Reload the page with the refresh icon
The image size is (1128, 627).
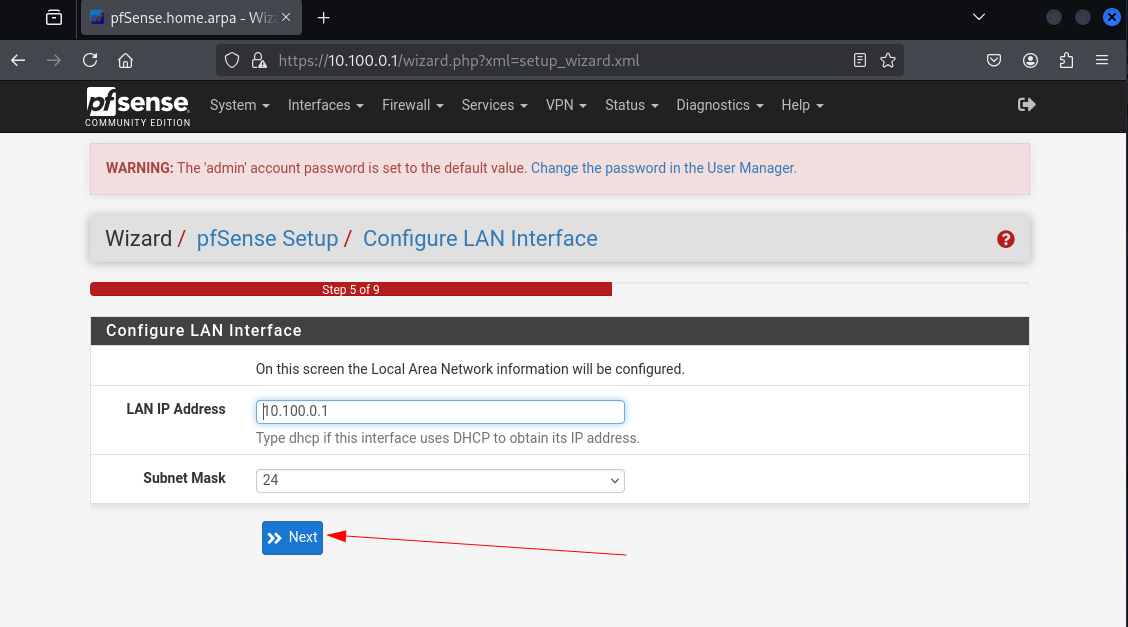90,60
